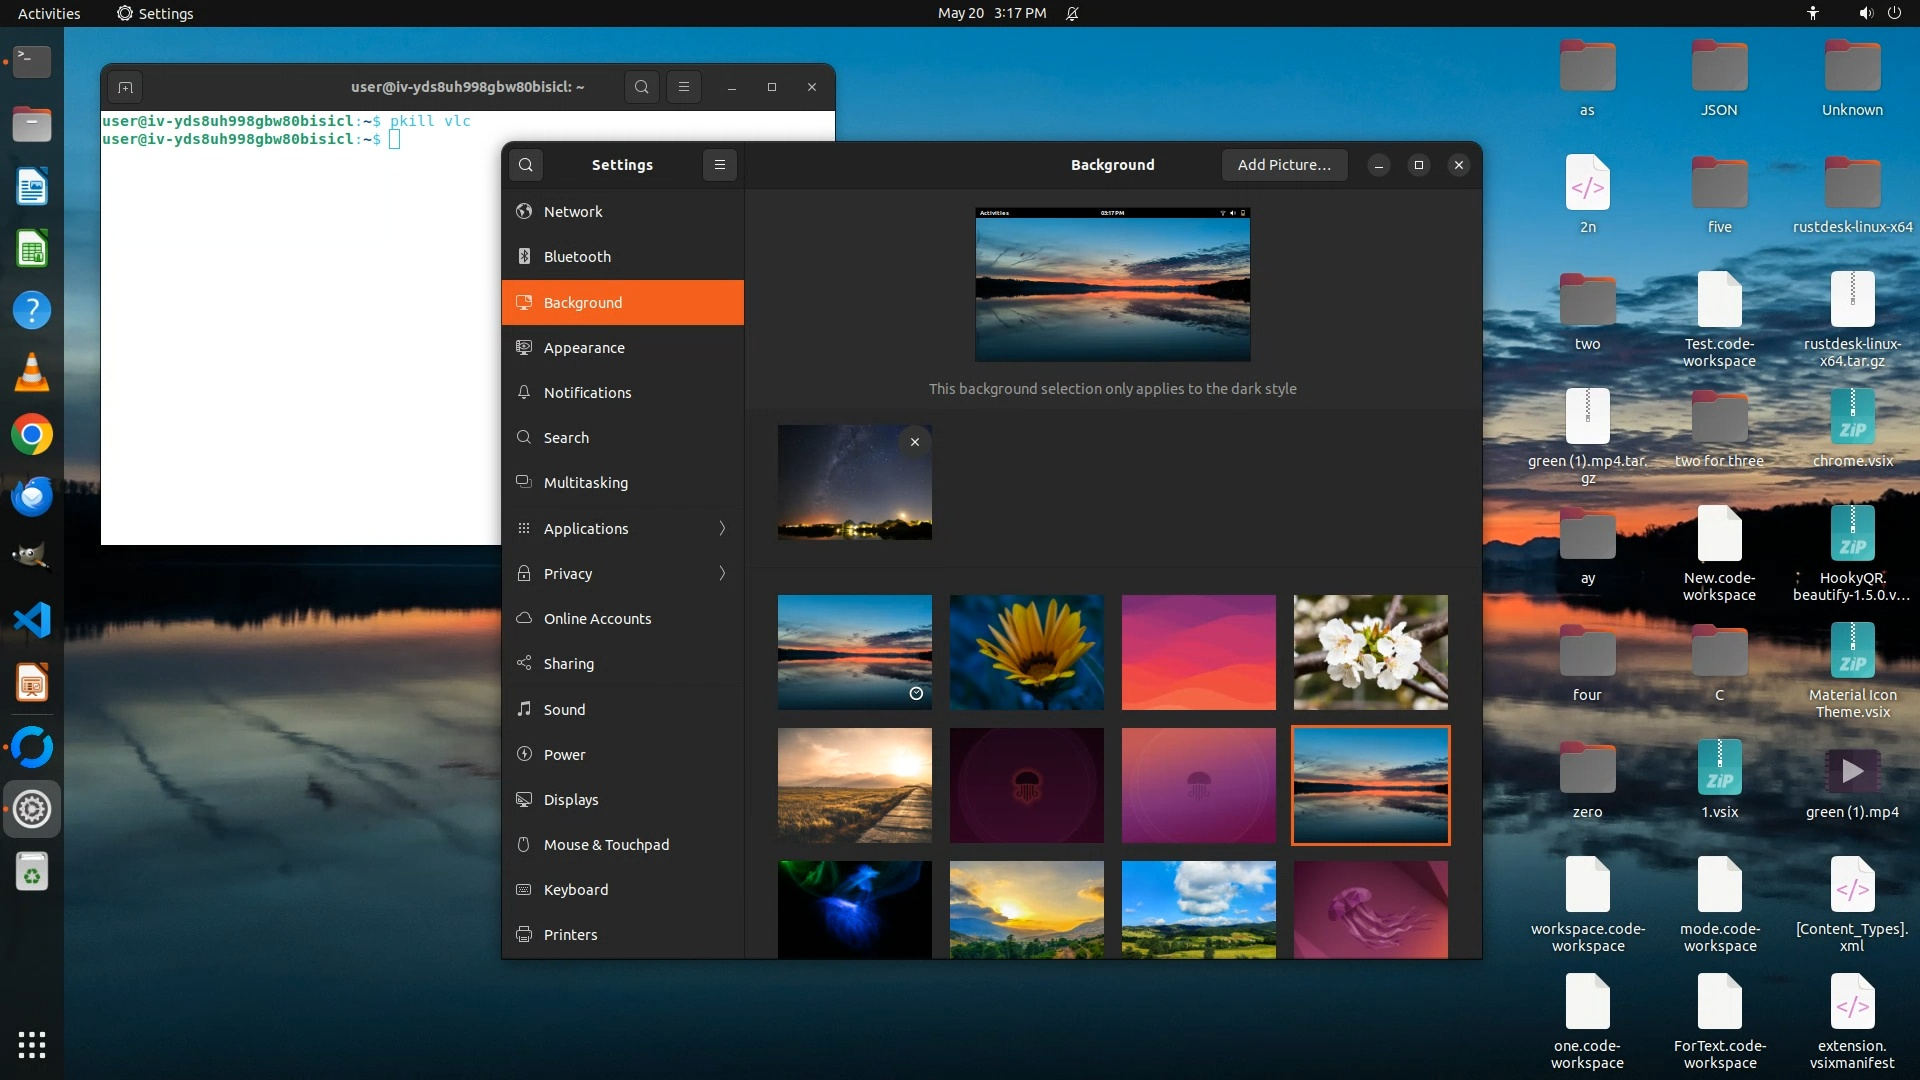This screenshot has width=1920, height=1080.
Task: Open the Activities overview
Action: pos(49,13)
